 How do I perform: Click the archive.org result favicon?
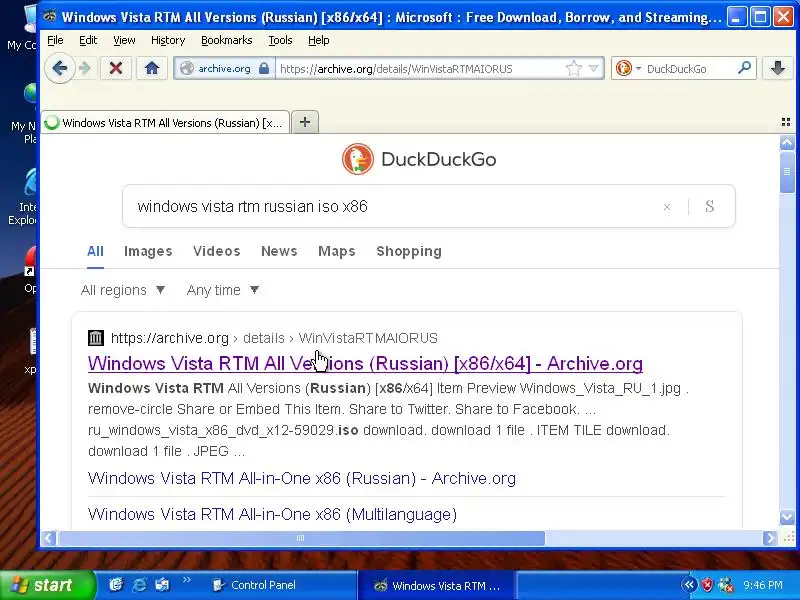click(96, 338)
